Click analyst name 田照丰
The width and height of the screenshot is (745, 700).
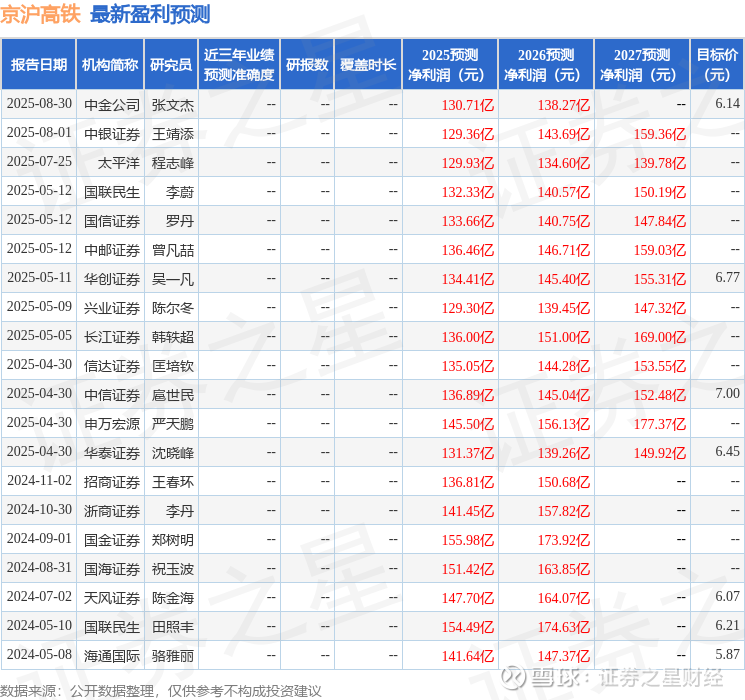[x=172, y=627]
